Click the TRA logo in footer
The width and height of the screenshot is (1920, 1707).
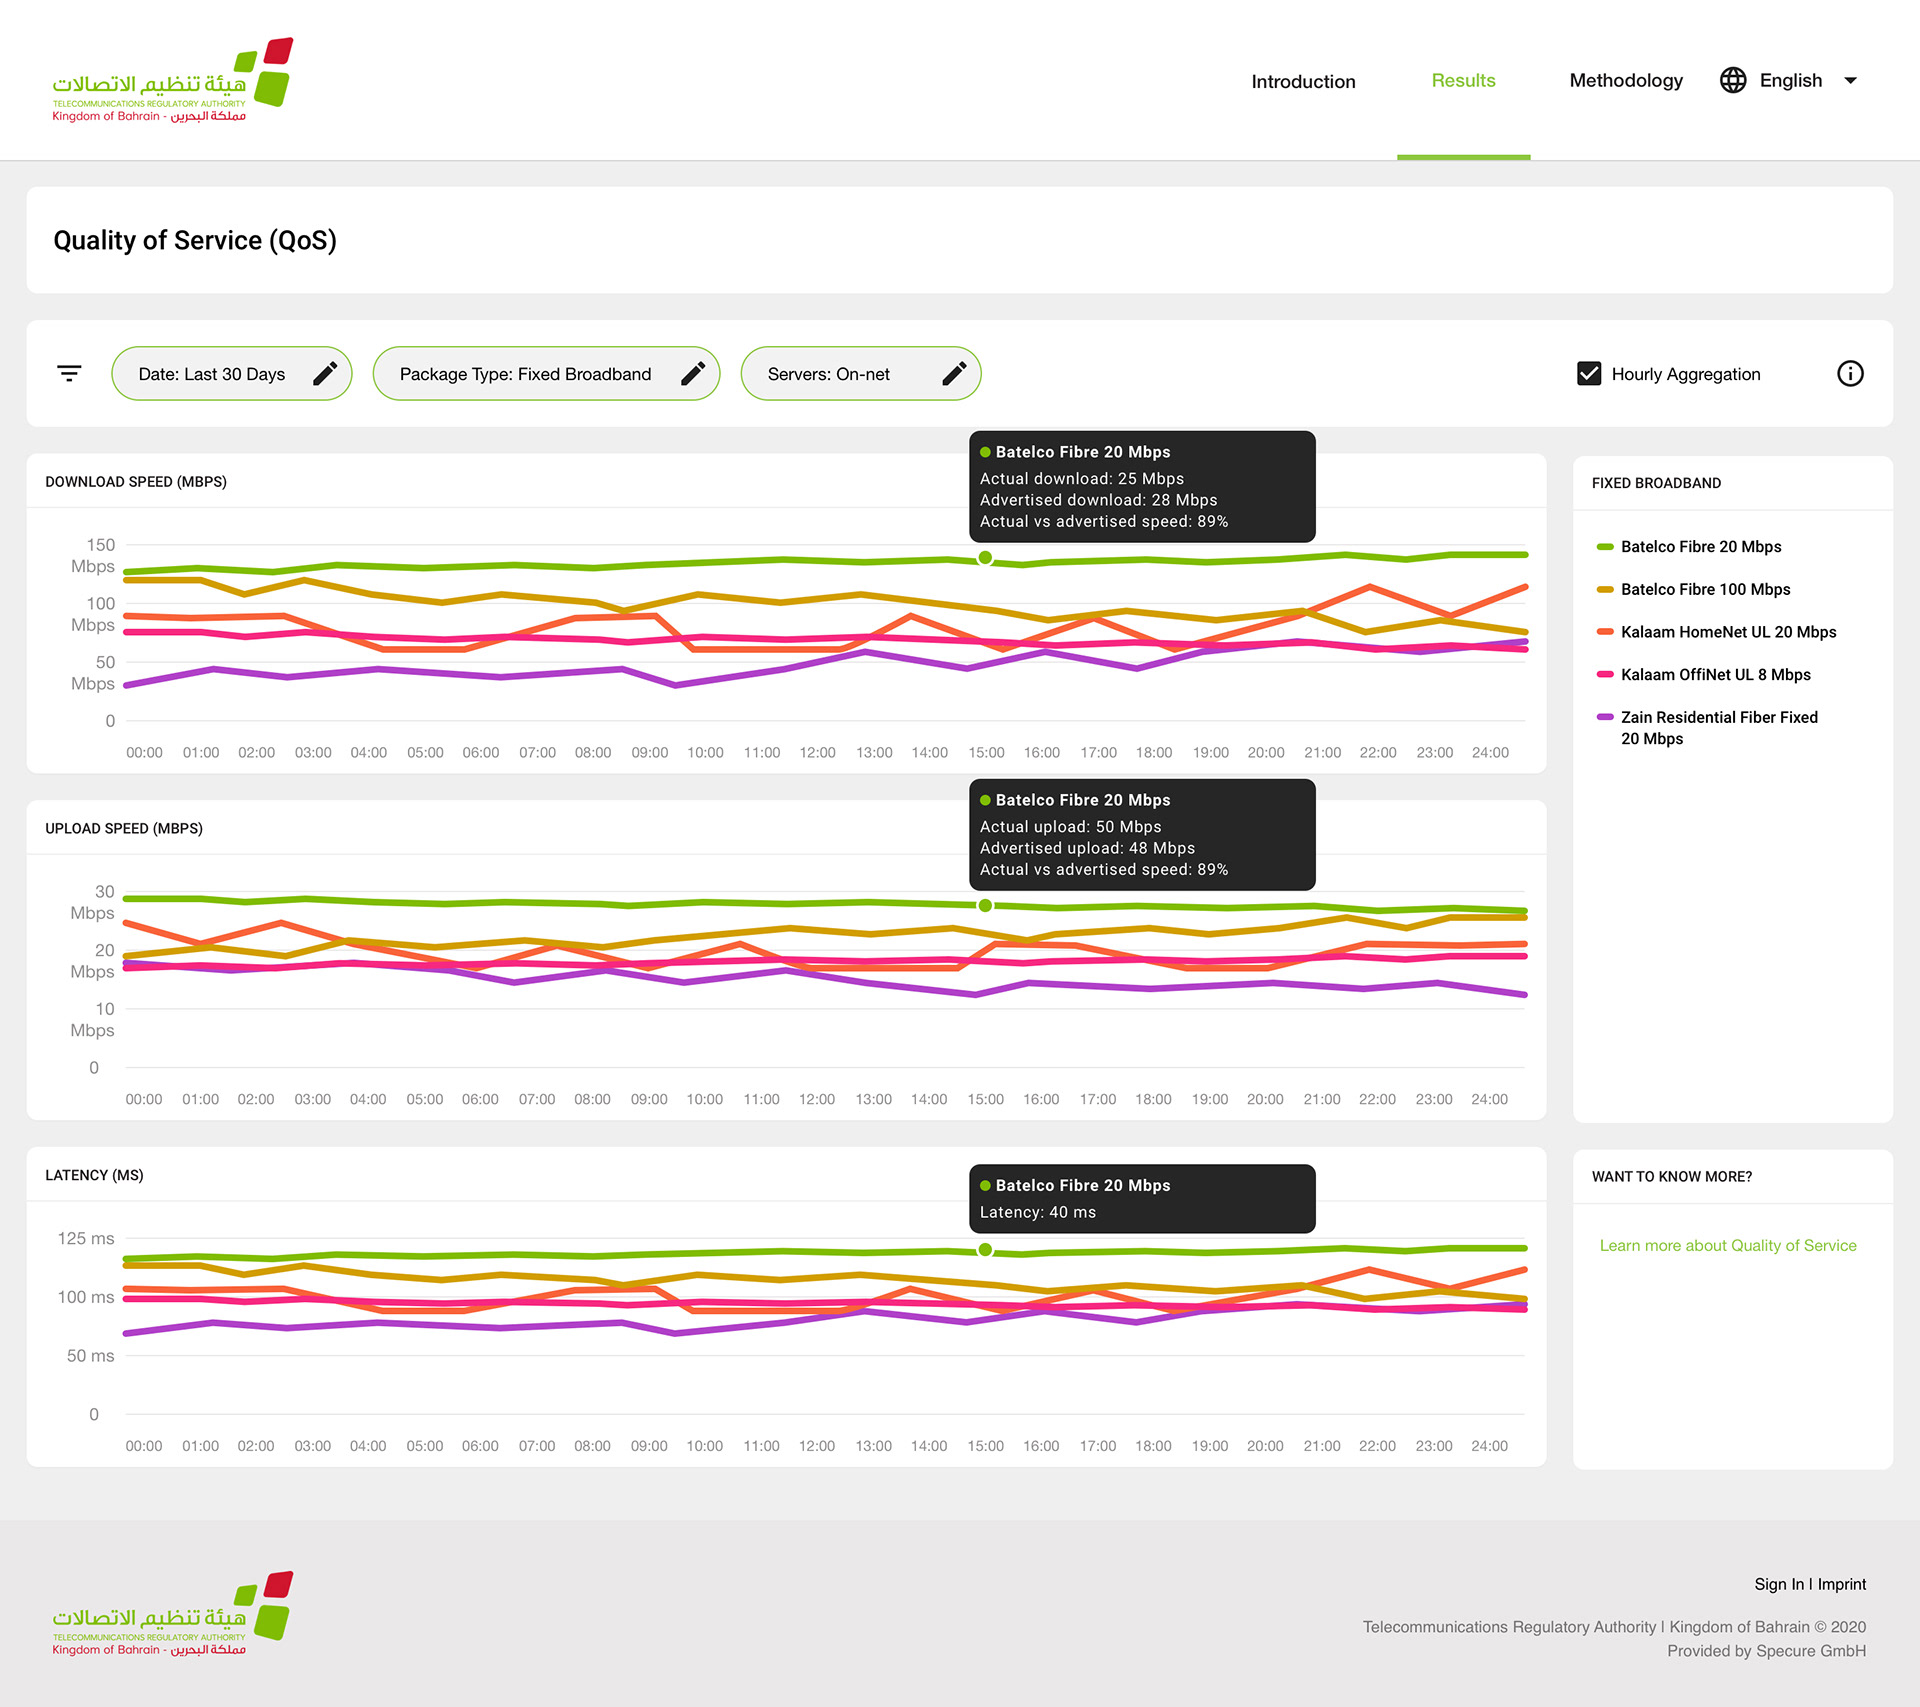pyautogui.click(x=172, y=1614)
